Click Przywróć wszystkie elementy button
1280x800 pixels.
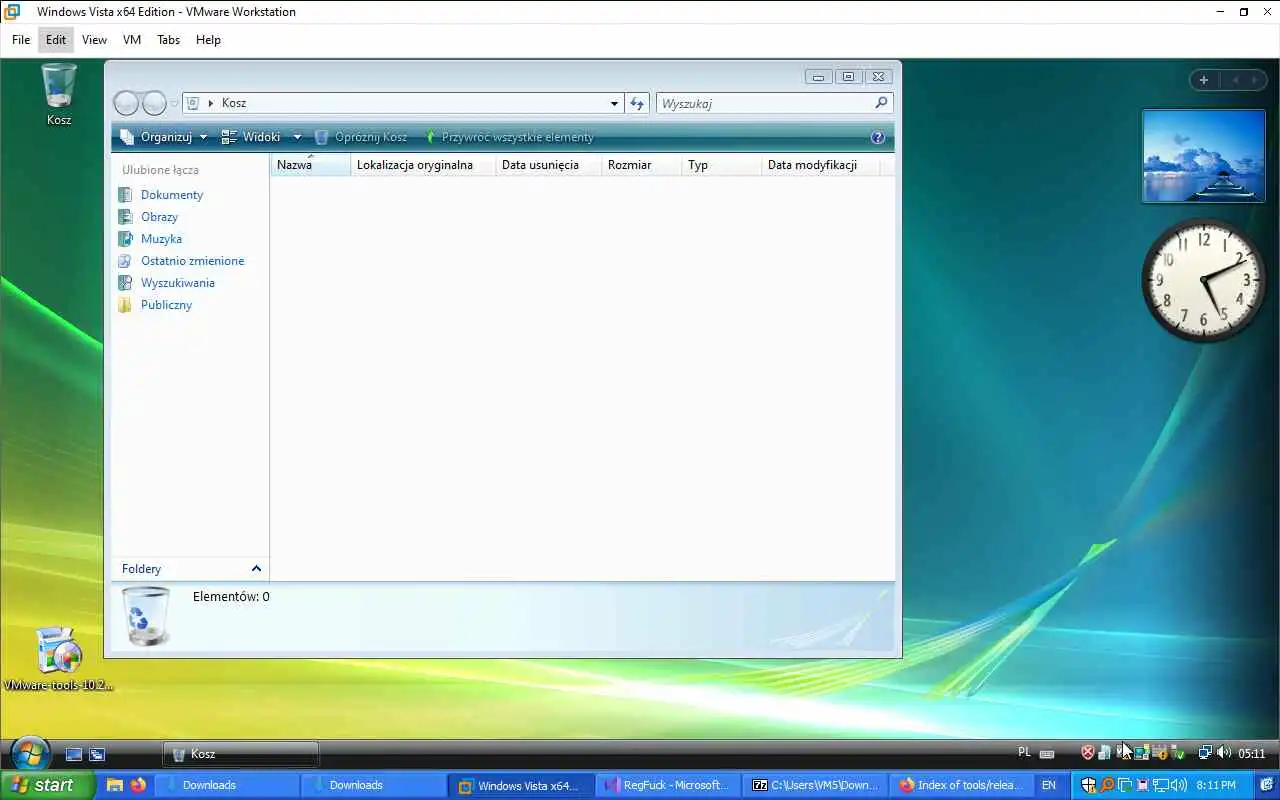[x=509, y=137]
